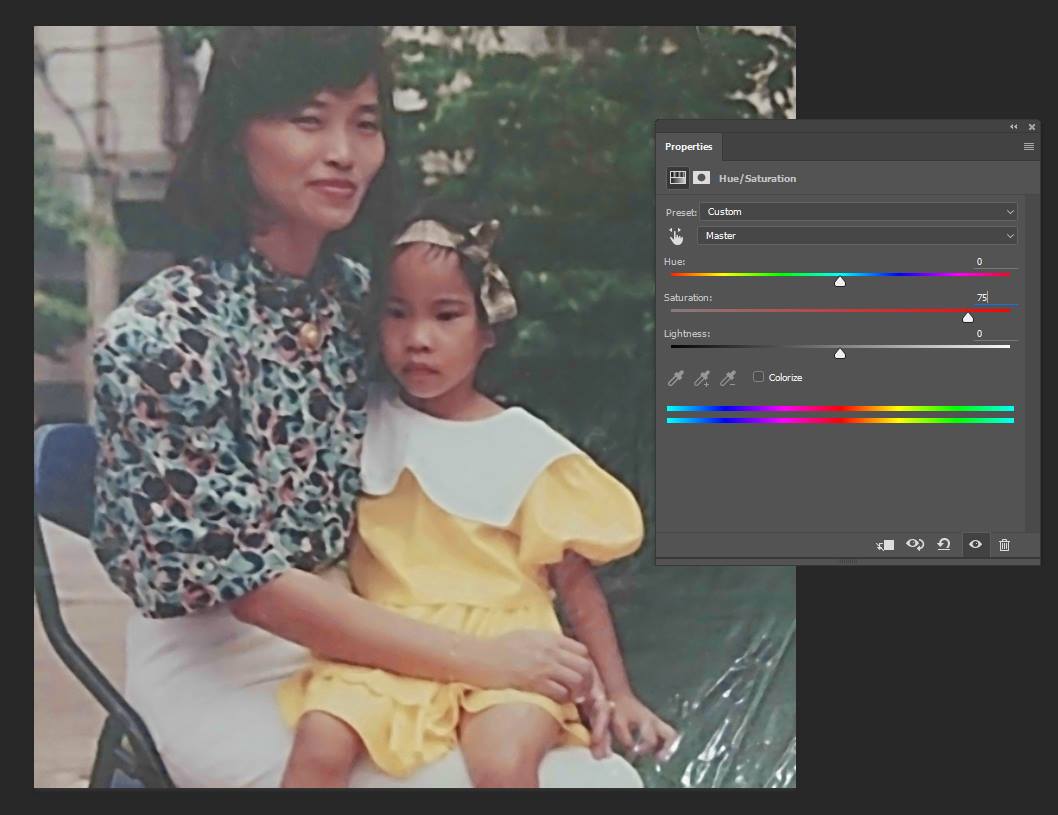Click the view previous state icon
Image resolution: width=1058 pixels, height=815 pixels.
pos(914,545)
